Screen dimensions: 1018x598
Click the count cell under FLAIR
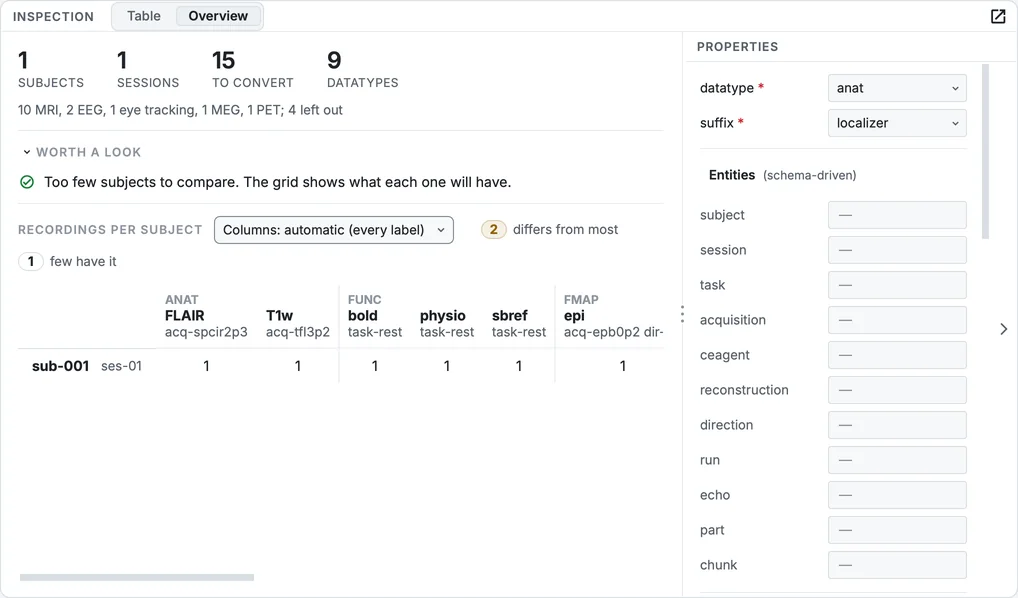click(206, 366)
